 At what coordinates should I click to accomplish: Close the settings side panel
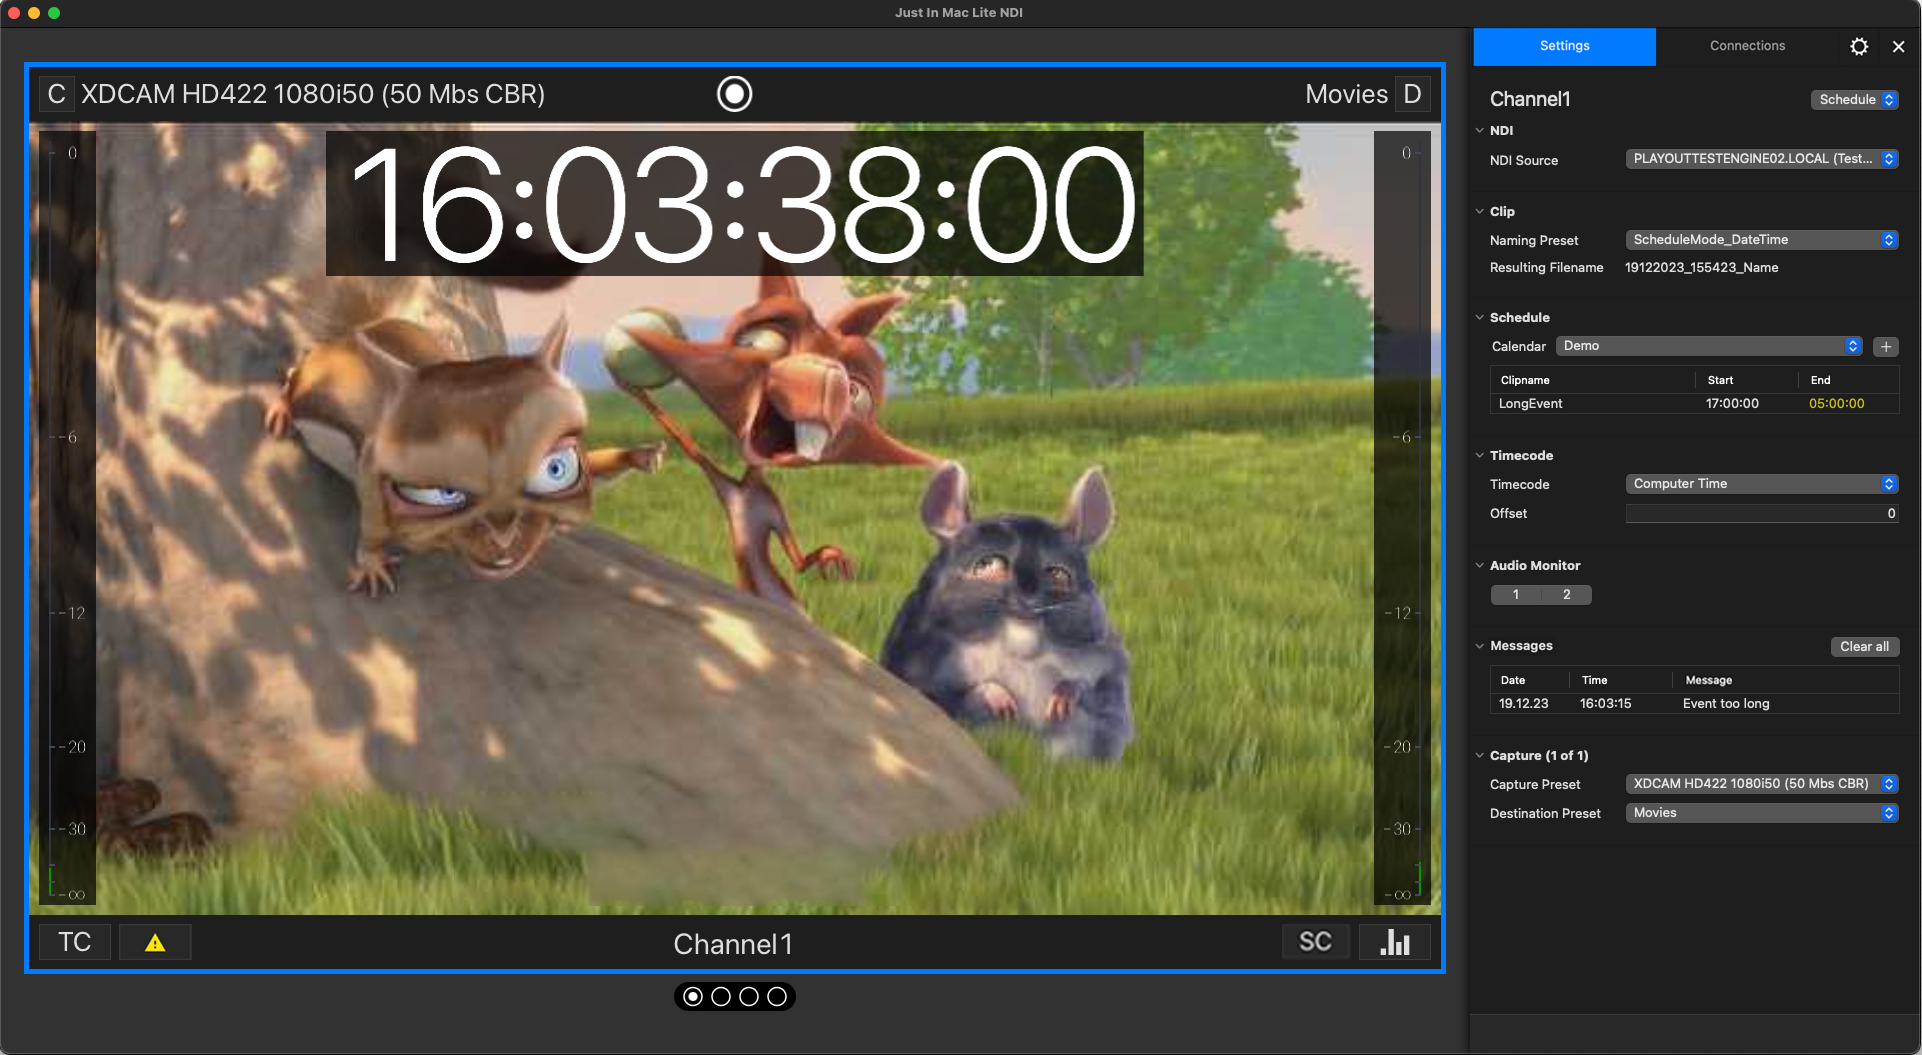pyautogui.click(x=1899, y=46)
